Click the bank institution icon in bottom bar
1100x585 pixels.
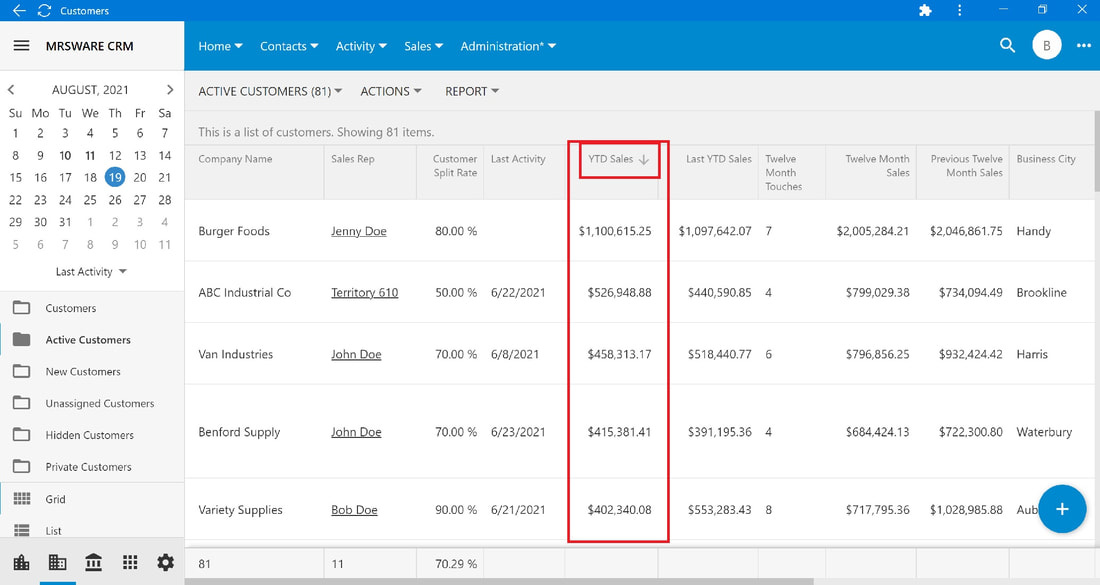point(93,562)
